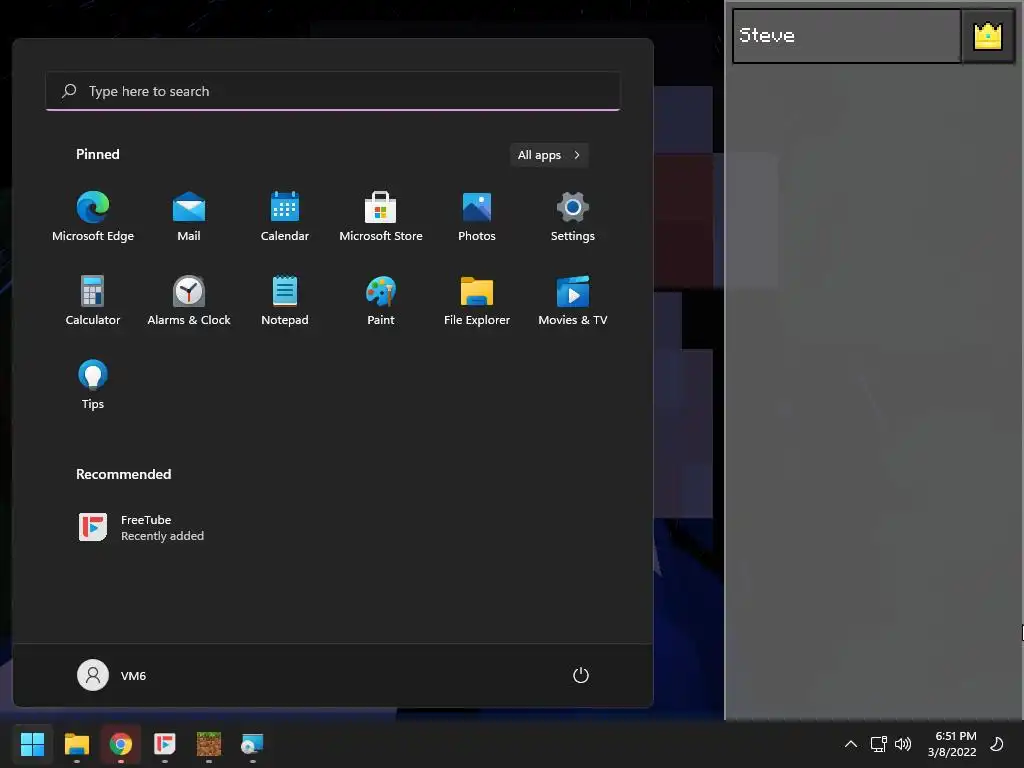The image size is (1024, 768).
Task: Click the Steve player name entry
Action: [846, 36]
